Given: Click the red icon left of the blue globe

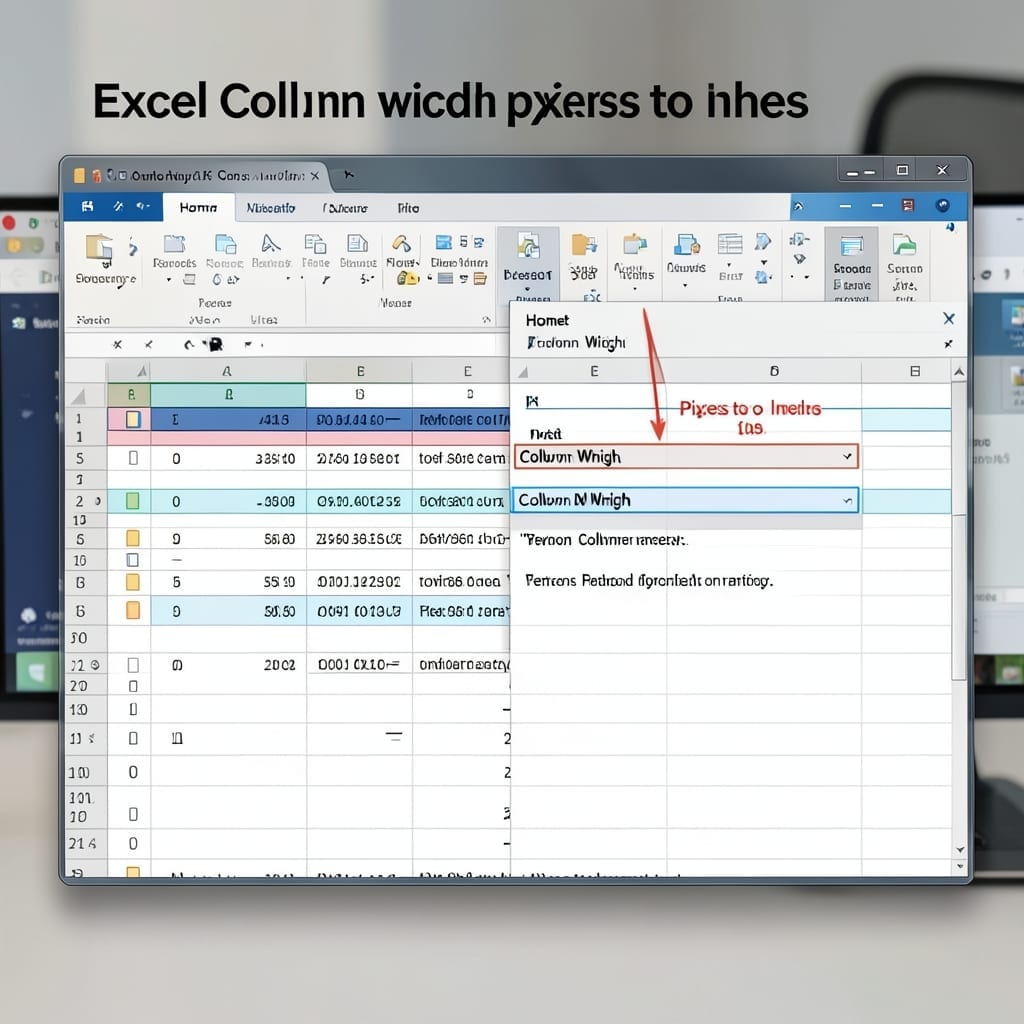Looking at the screenshot, I should 908,206.
